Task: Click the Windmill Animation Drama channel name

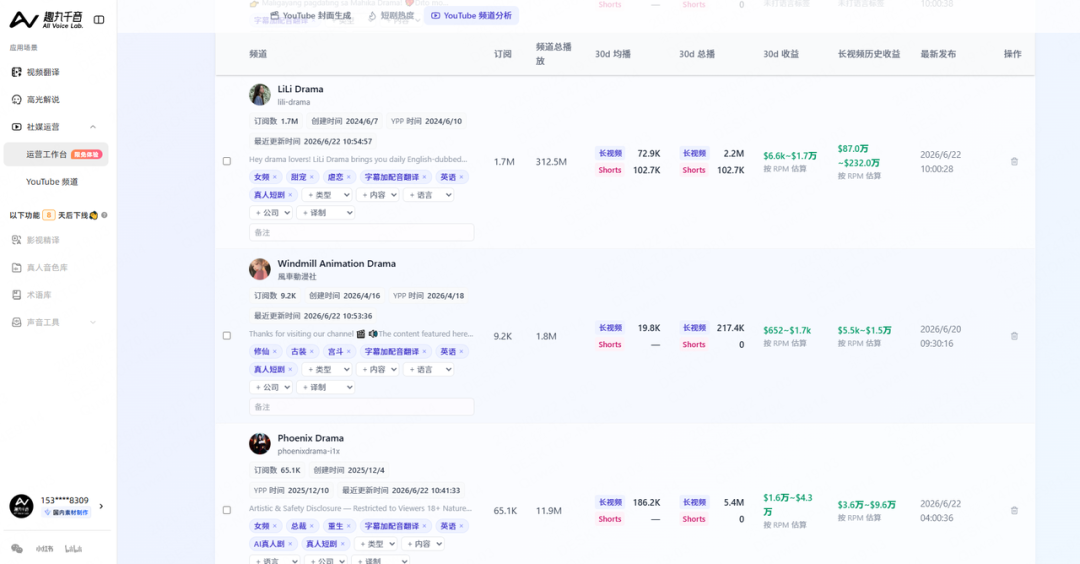Action: [x=337, y=264]
